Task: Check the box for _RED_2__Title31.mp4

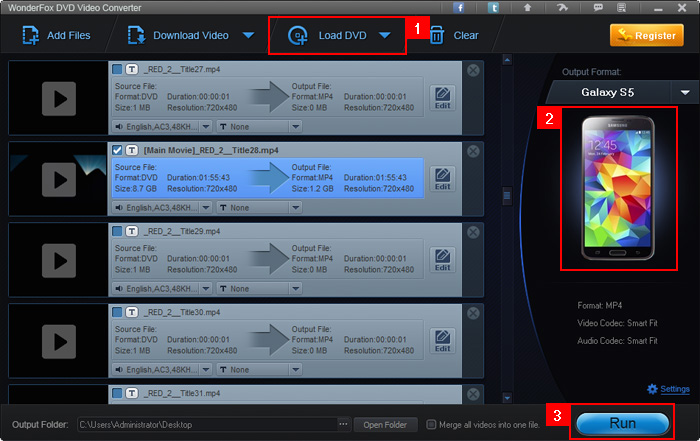Action: [117, 393]
